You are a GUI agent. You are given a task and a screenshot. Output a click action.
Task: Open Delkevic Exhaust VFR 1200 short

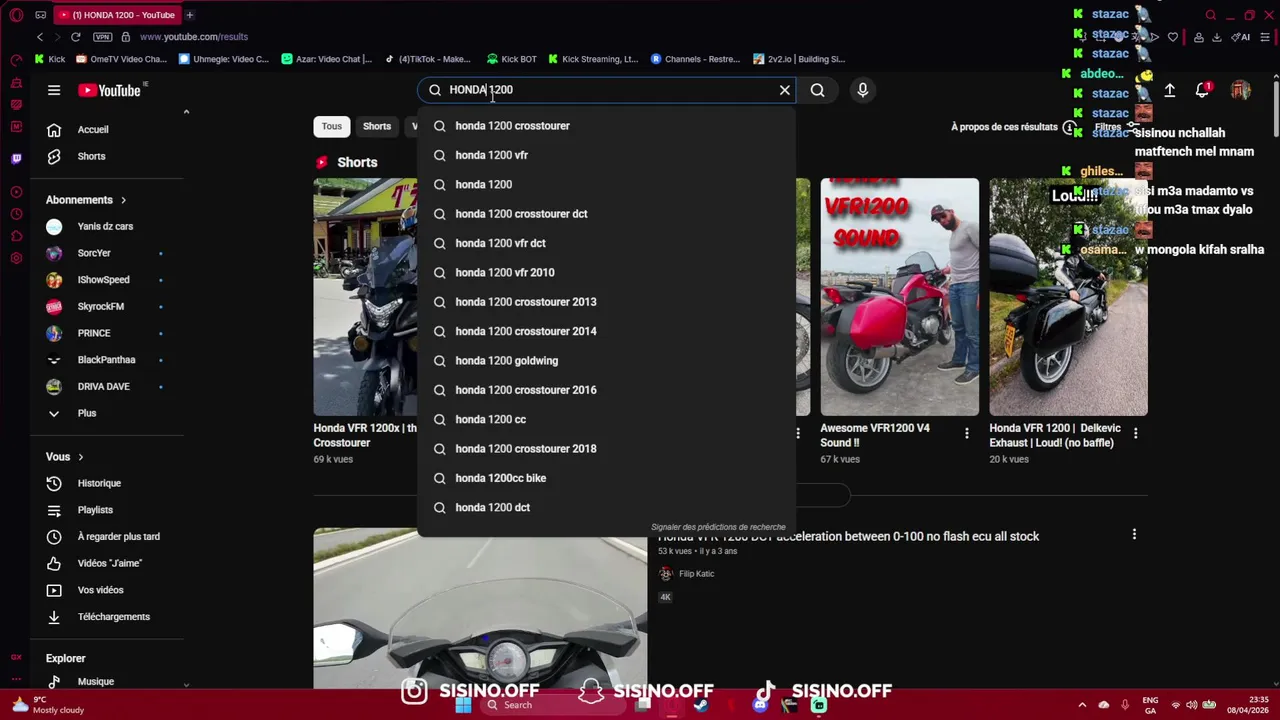[1068, 297]
